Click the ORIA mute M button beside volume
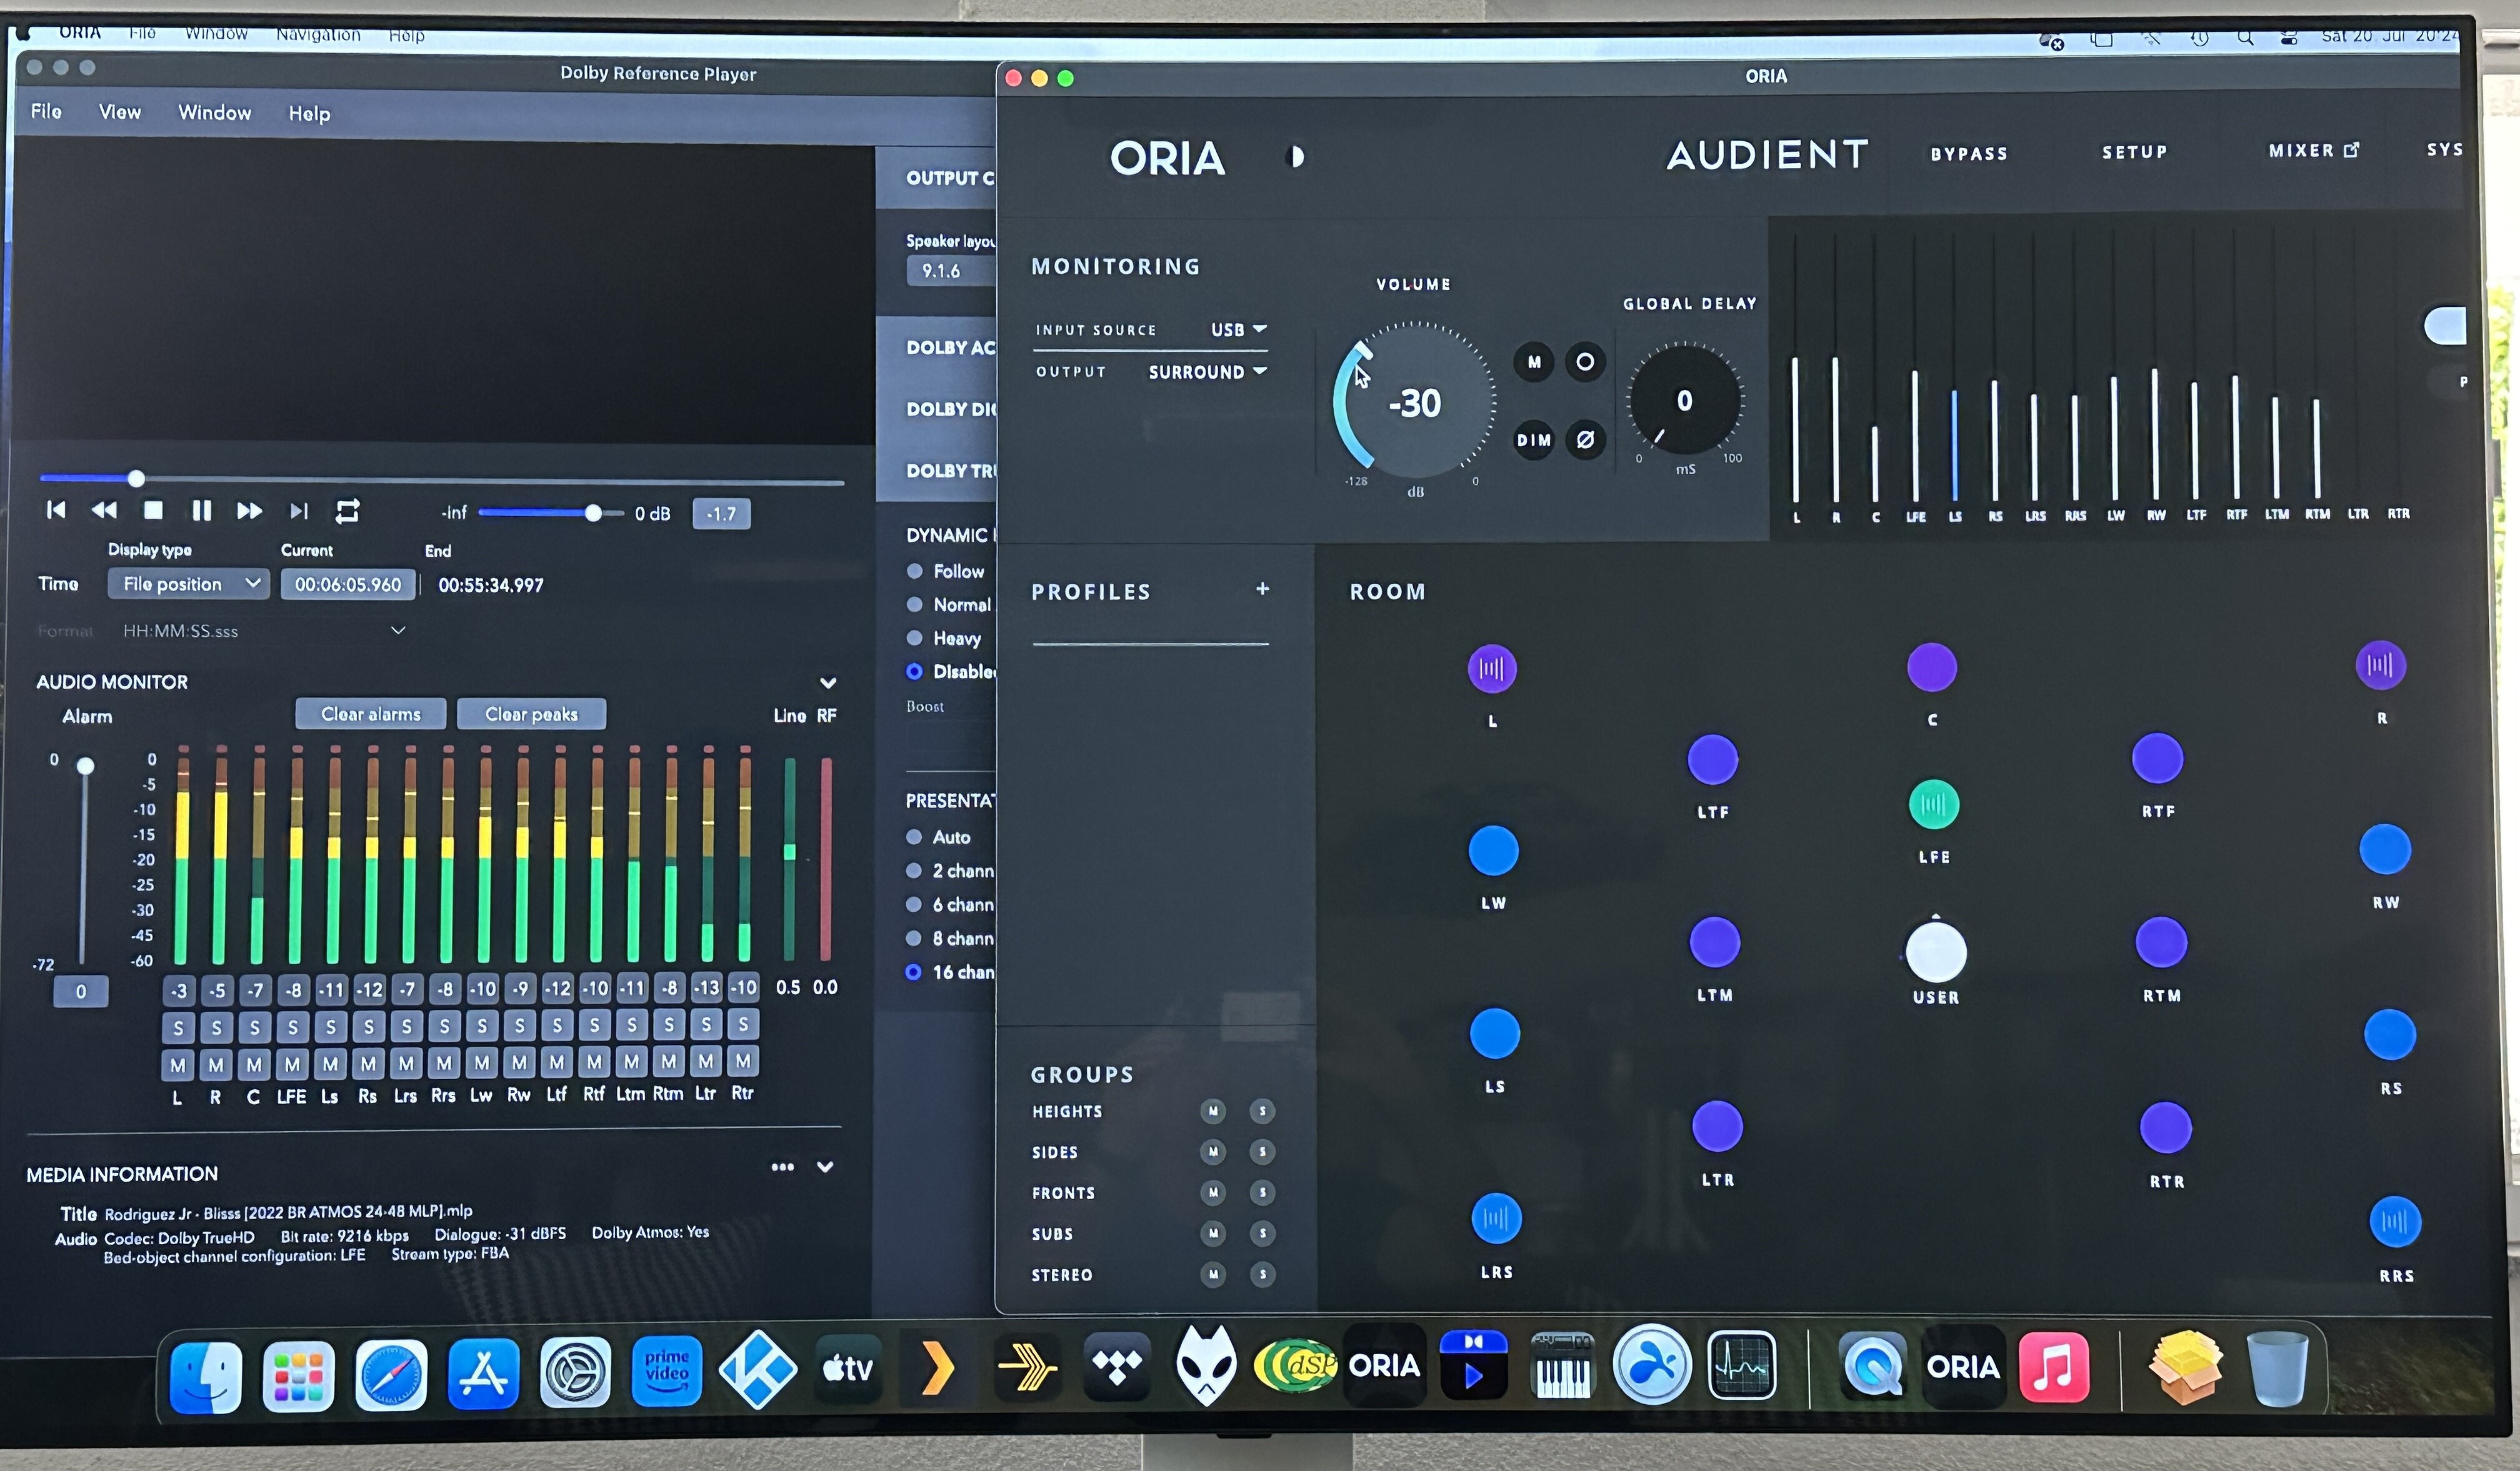This screenshot has width=2520, height=1471. [x=1534, y=362]
